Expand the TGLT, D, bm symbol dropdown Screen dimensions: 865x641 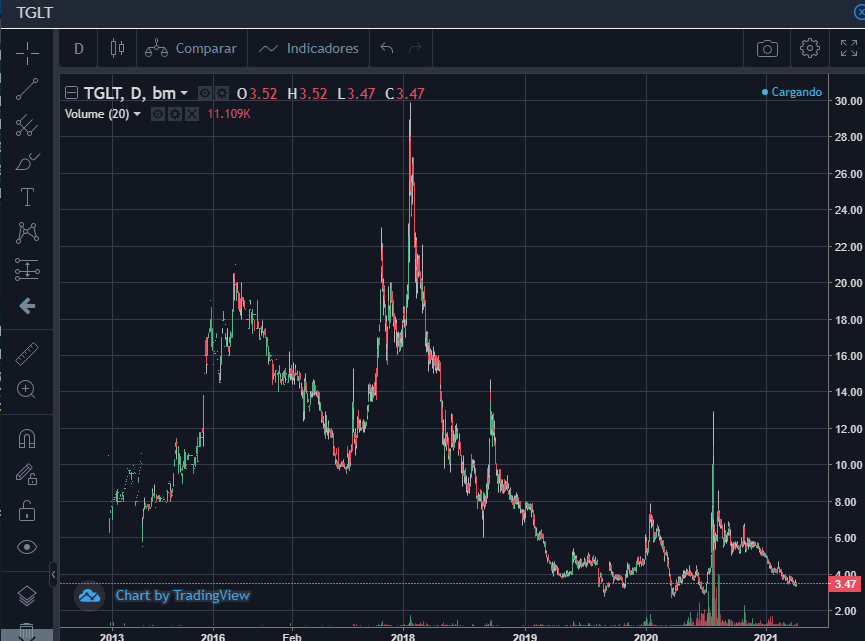click(x=184, y=93)
